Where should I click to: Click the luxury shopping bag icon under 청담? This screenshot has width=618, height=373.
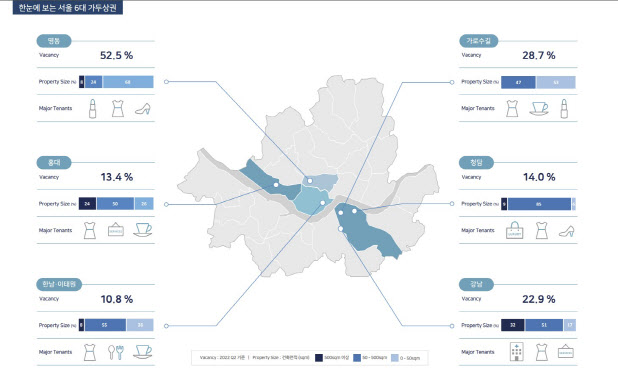(514, 230)
